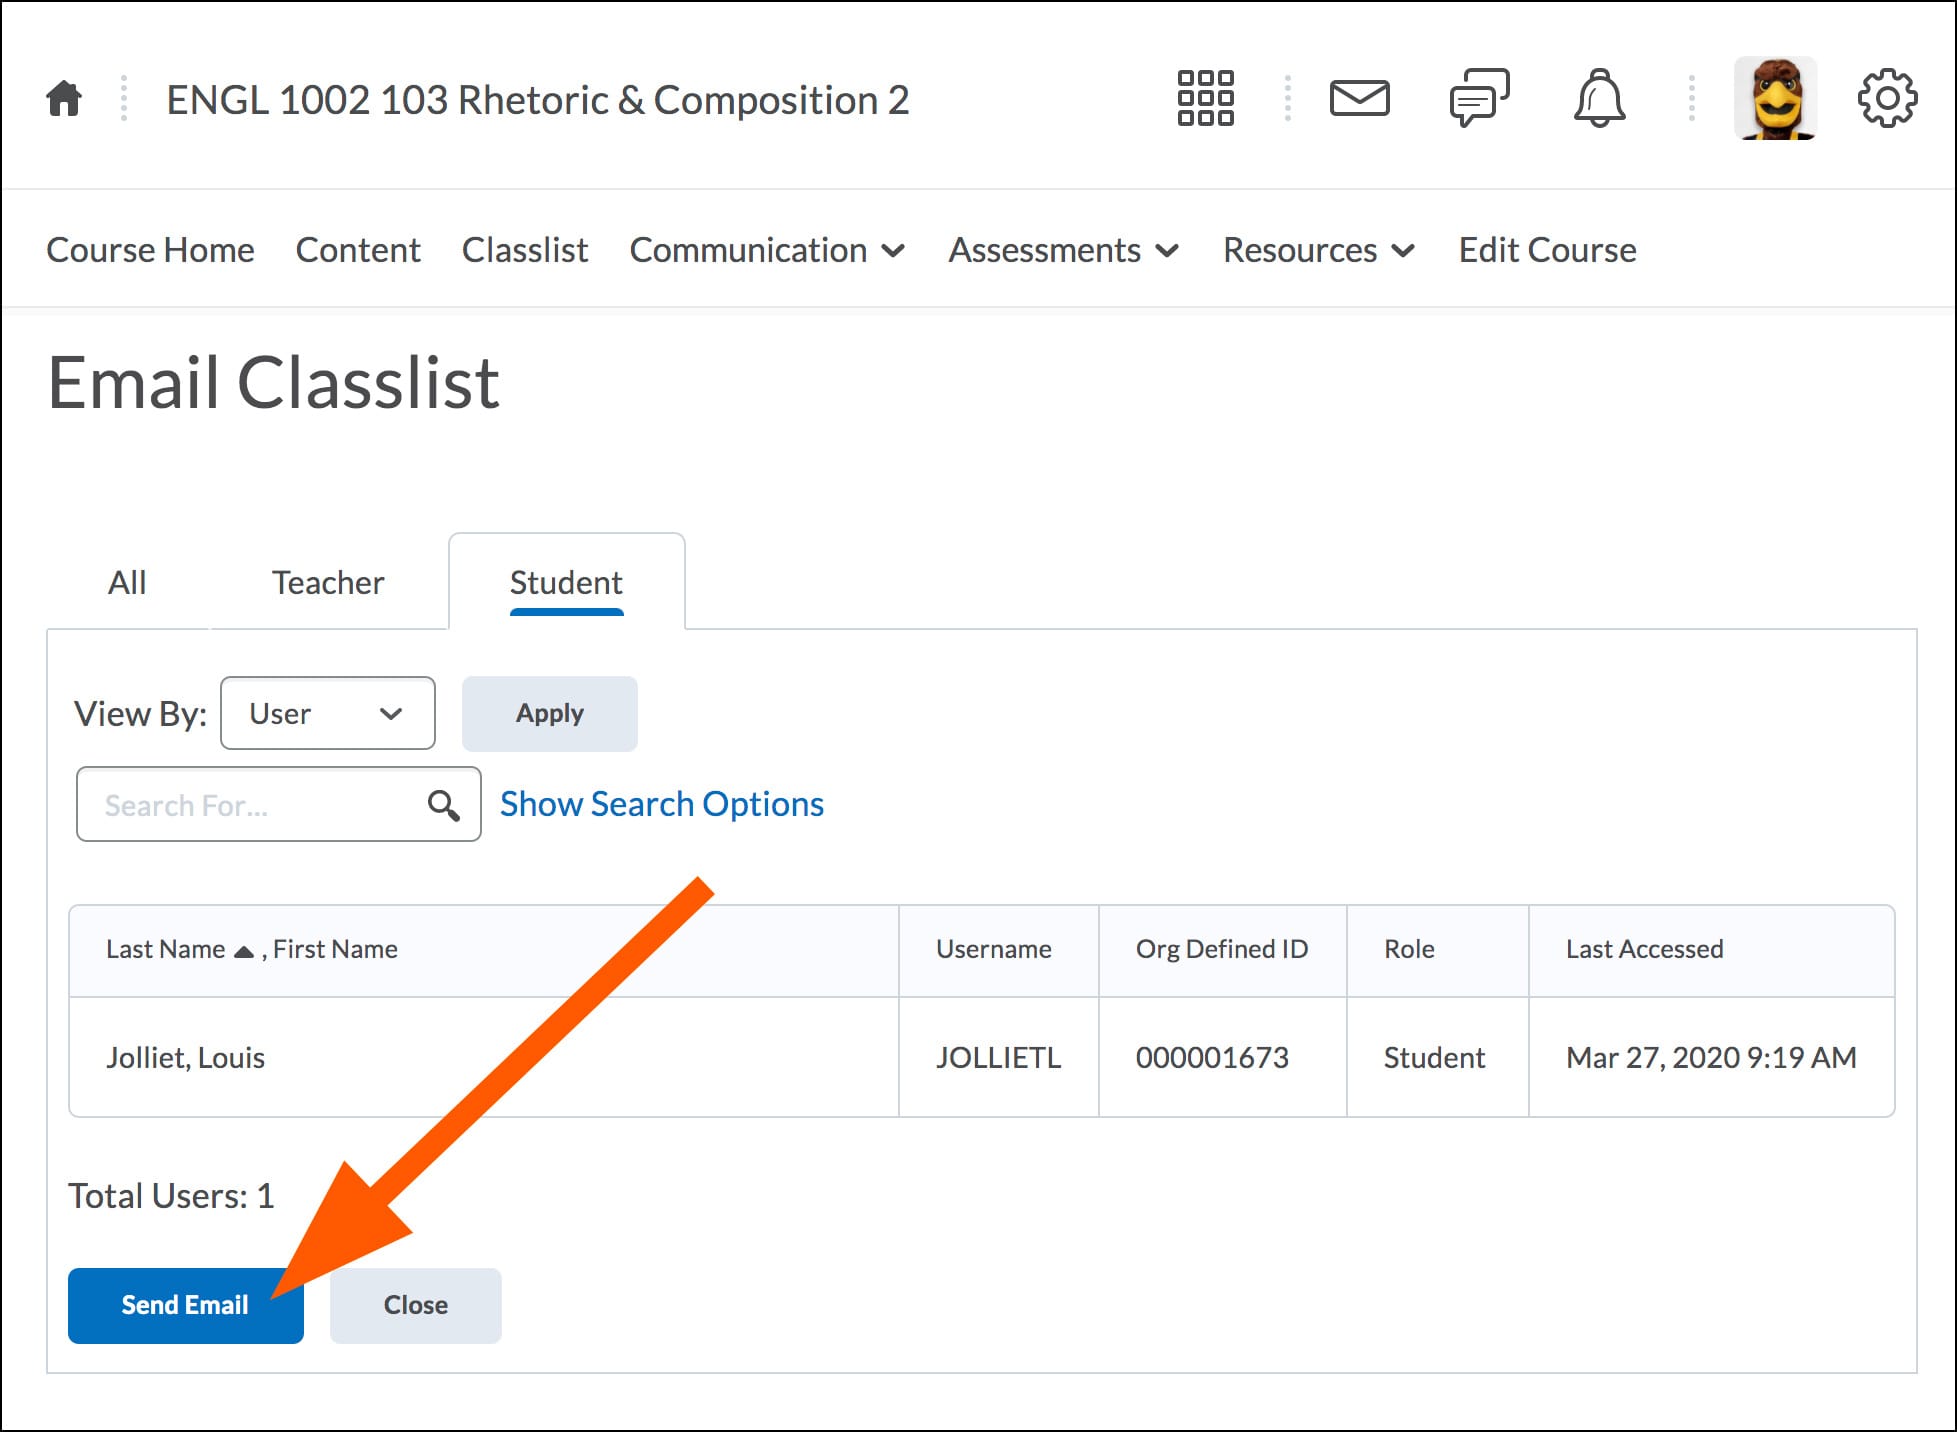Screen dimensions: 1957x1432
Task: Switch to the Teacher tab
Action: coord(328,582)
